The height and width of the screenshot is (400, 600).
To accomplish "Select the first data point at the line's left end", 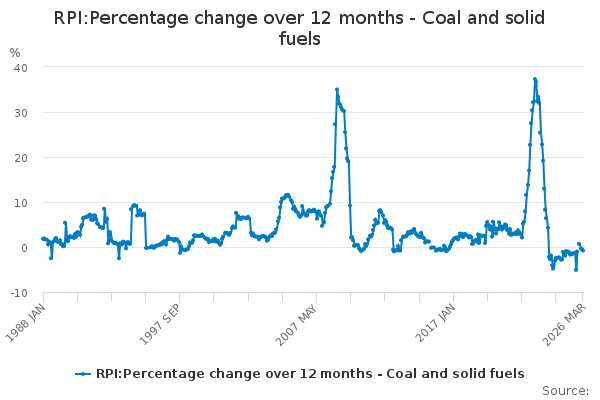I will point(42,238).
